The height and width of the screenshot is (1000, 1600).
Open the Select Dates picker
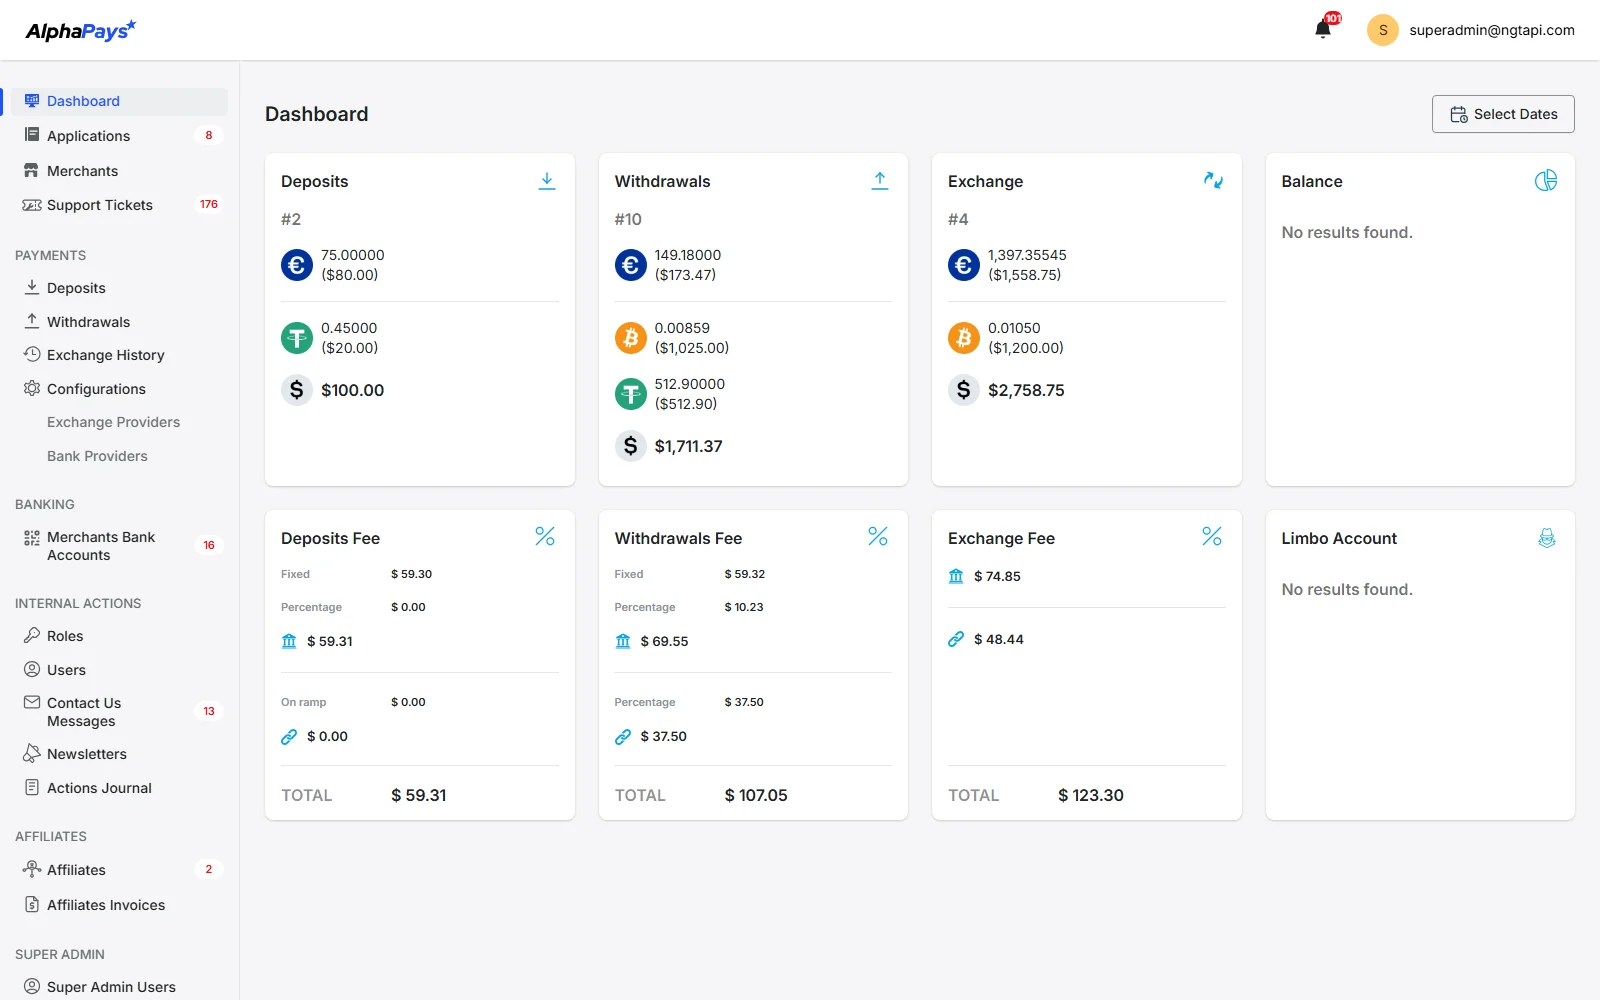(1503, 114)
